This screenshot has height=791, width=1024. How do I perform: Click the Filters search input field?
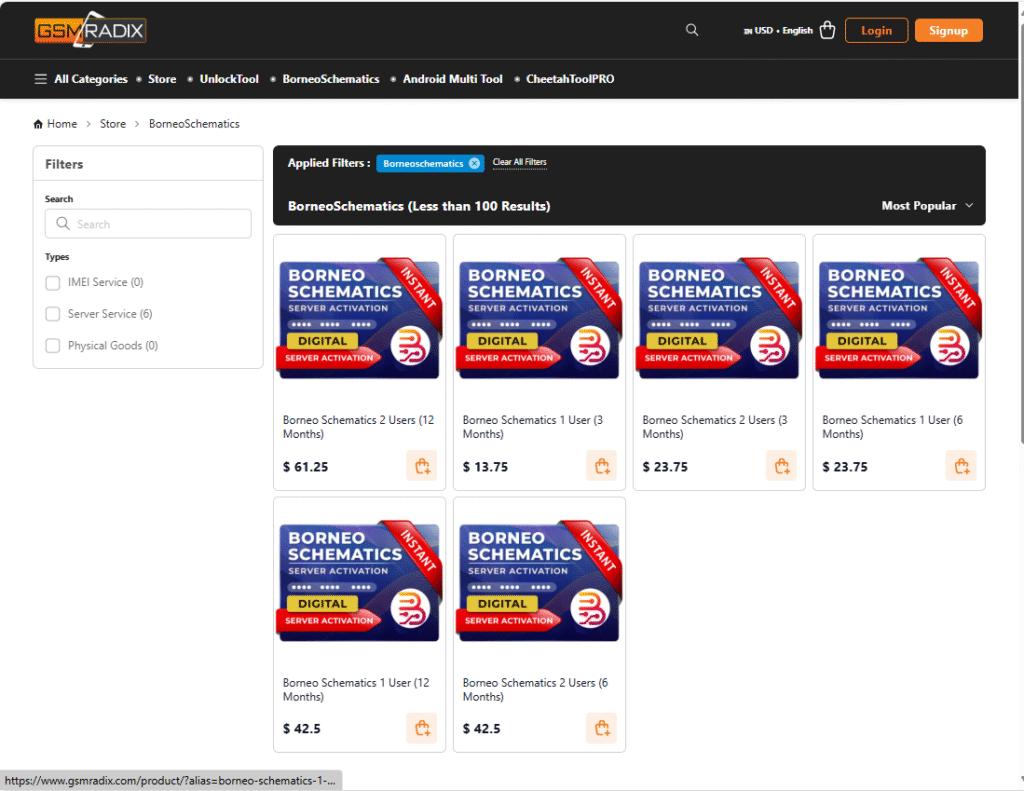point(148,224)
